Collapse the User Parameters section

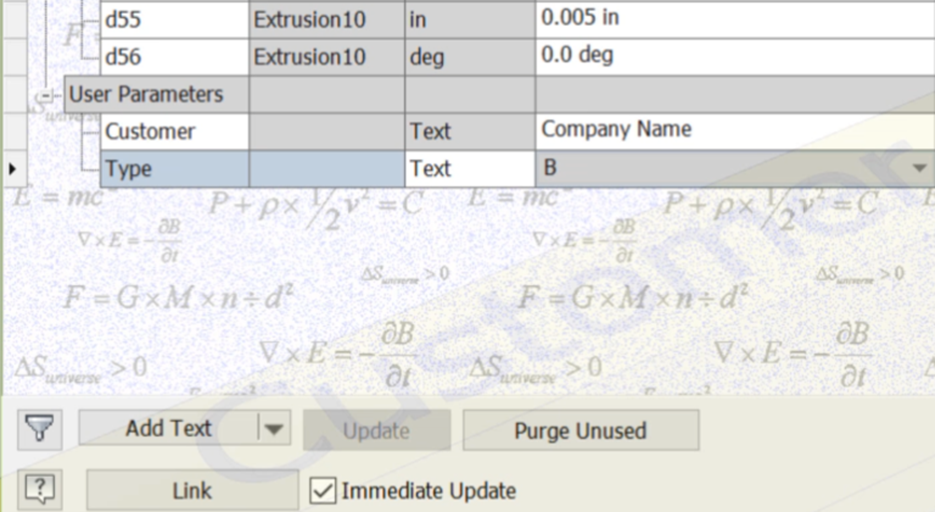point(46,95)
